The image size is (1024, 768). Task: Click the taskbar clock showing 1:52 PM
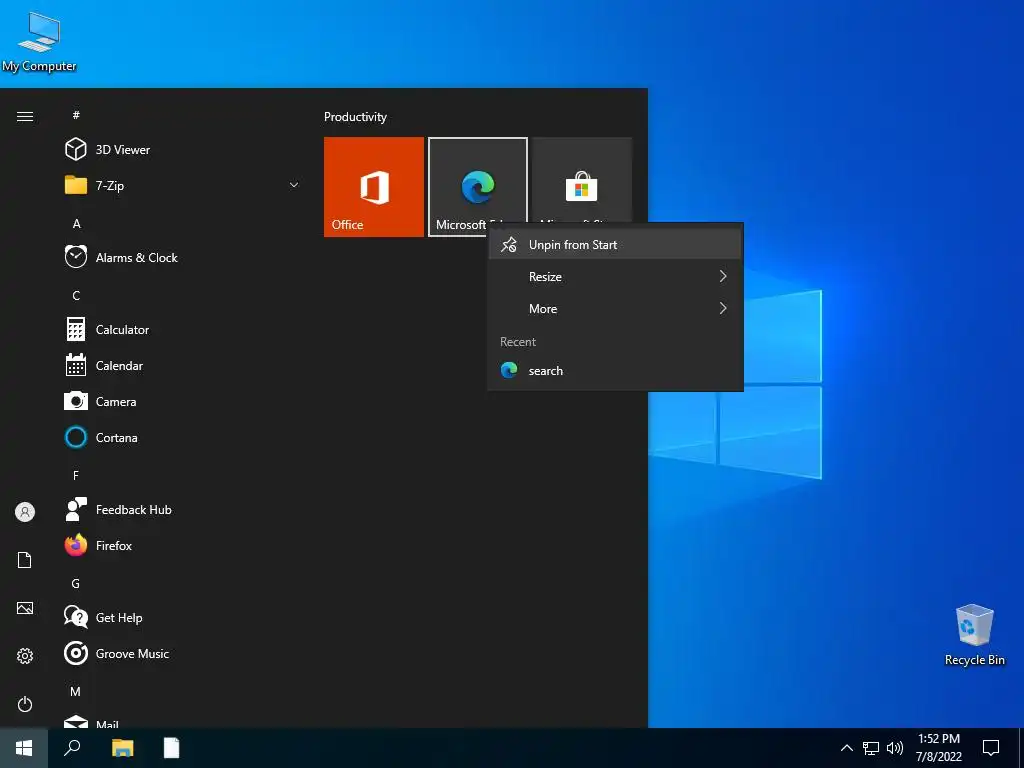(x=938, y=748)
